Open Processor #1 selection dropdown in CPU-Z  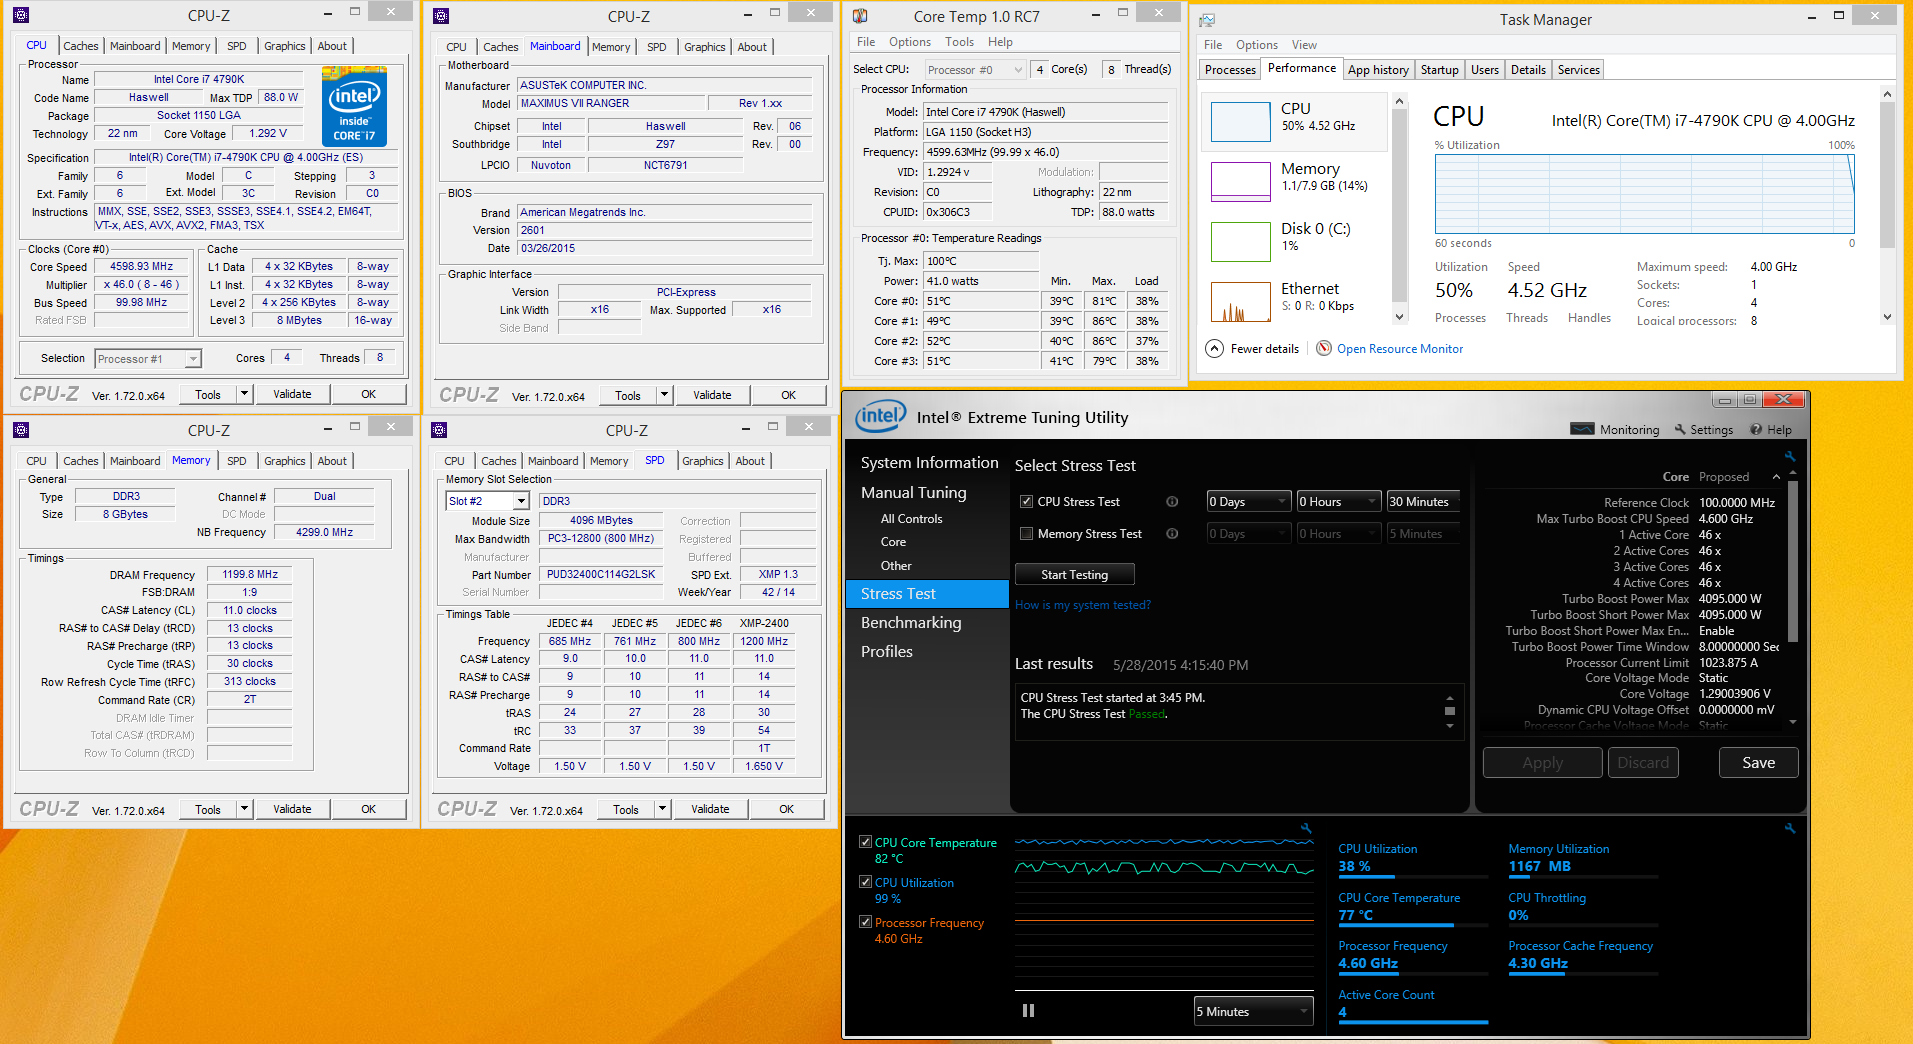(x=148, y=359)
